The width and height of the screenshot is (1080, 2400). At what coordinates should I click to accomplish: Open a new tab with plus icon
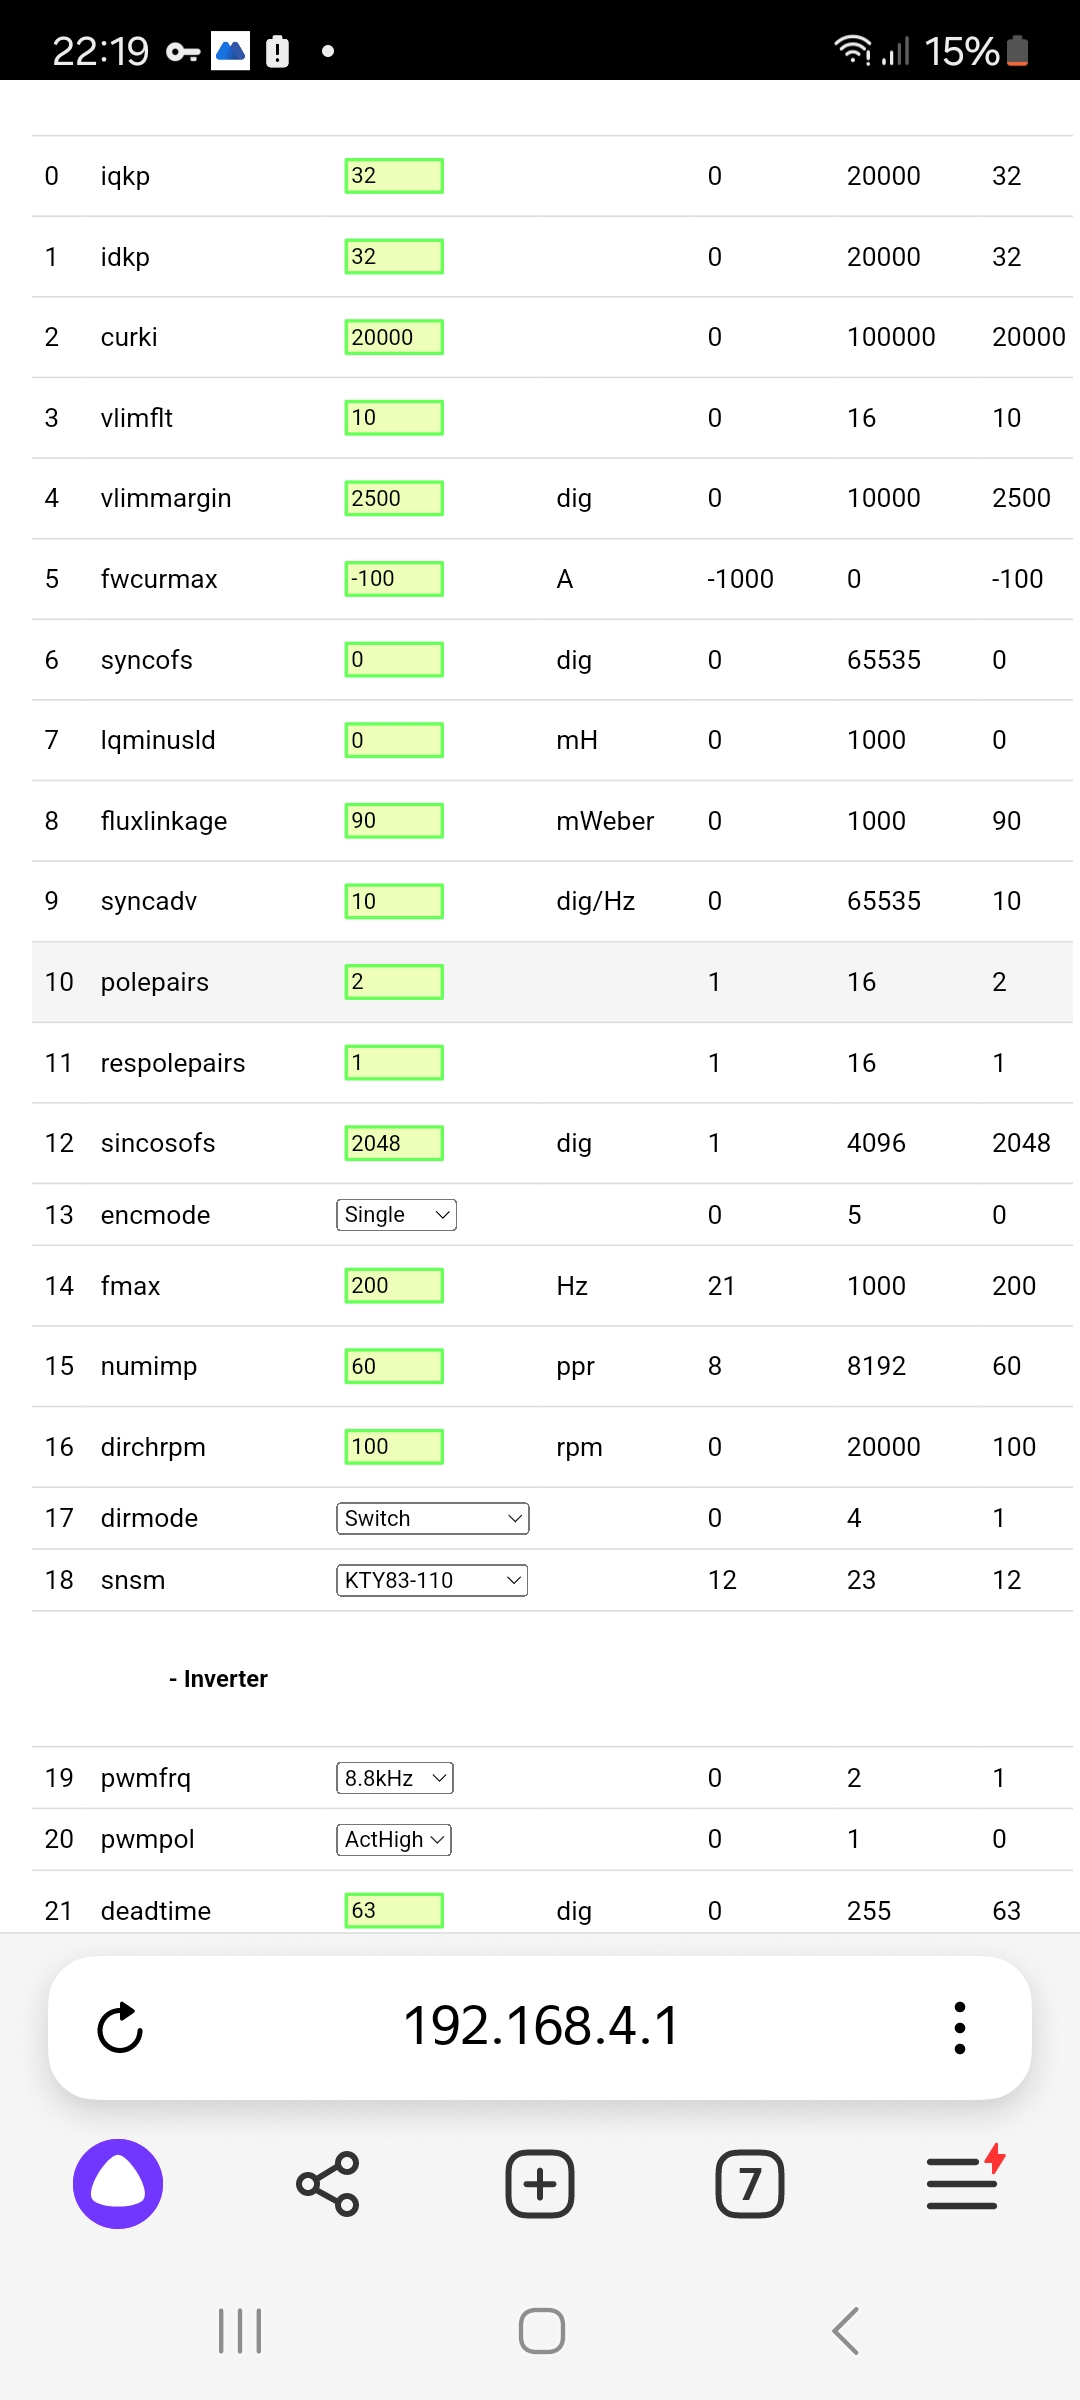(540, 2184)
